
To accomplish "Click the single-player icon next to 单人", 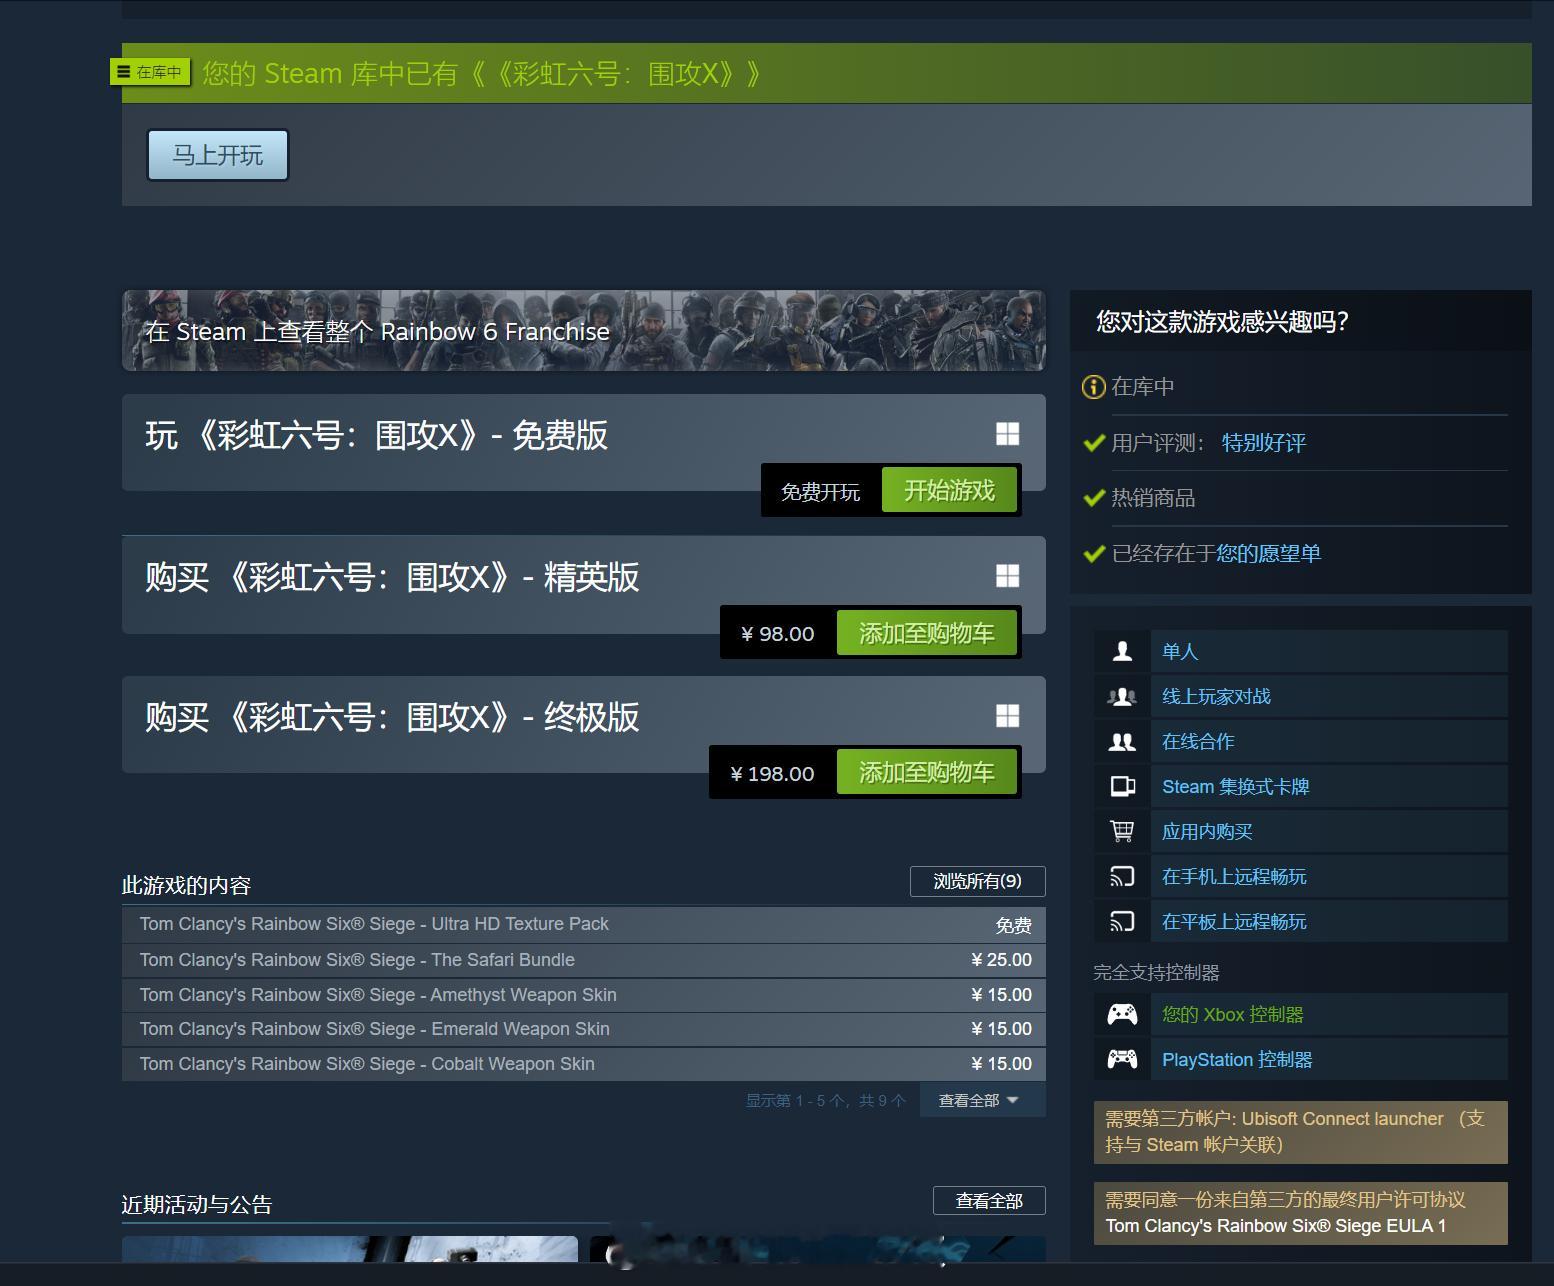I will coord(1122,651).
